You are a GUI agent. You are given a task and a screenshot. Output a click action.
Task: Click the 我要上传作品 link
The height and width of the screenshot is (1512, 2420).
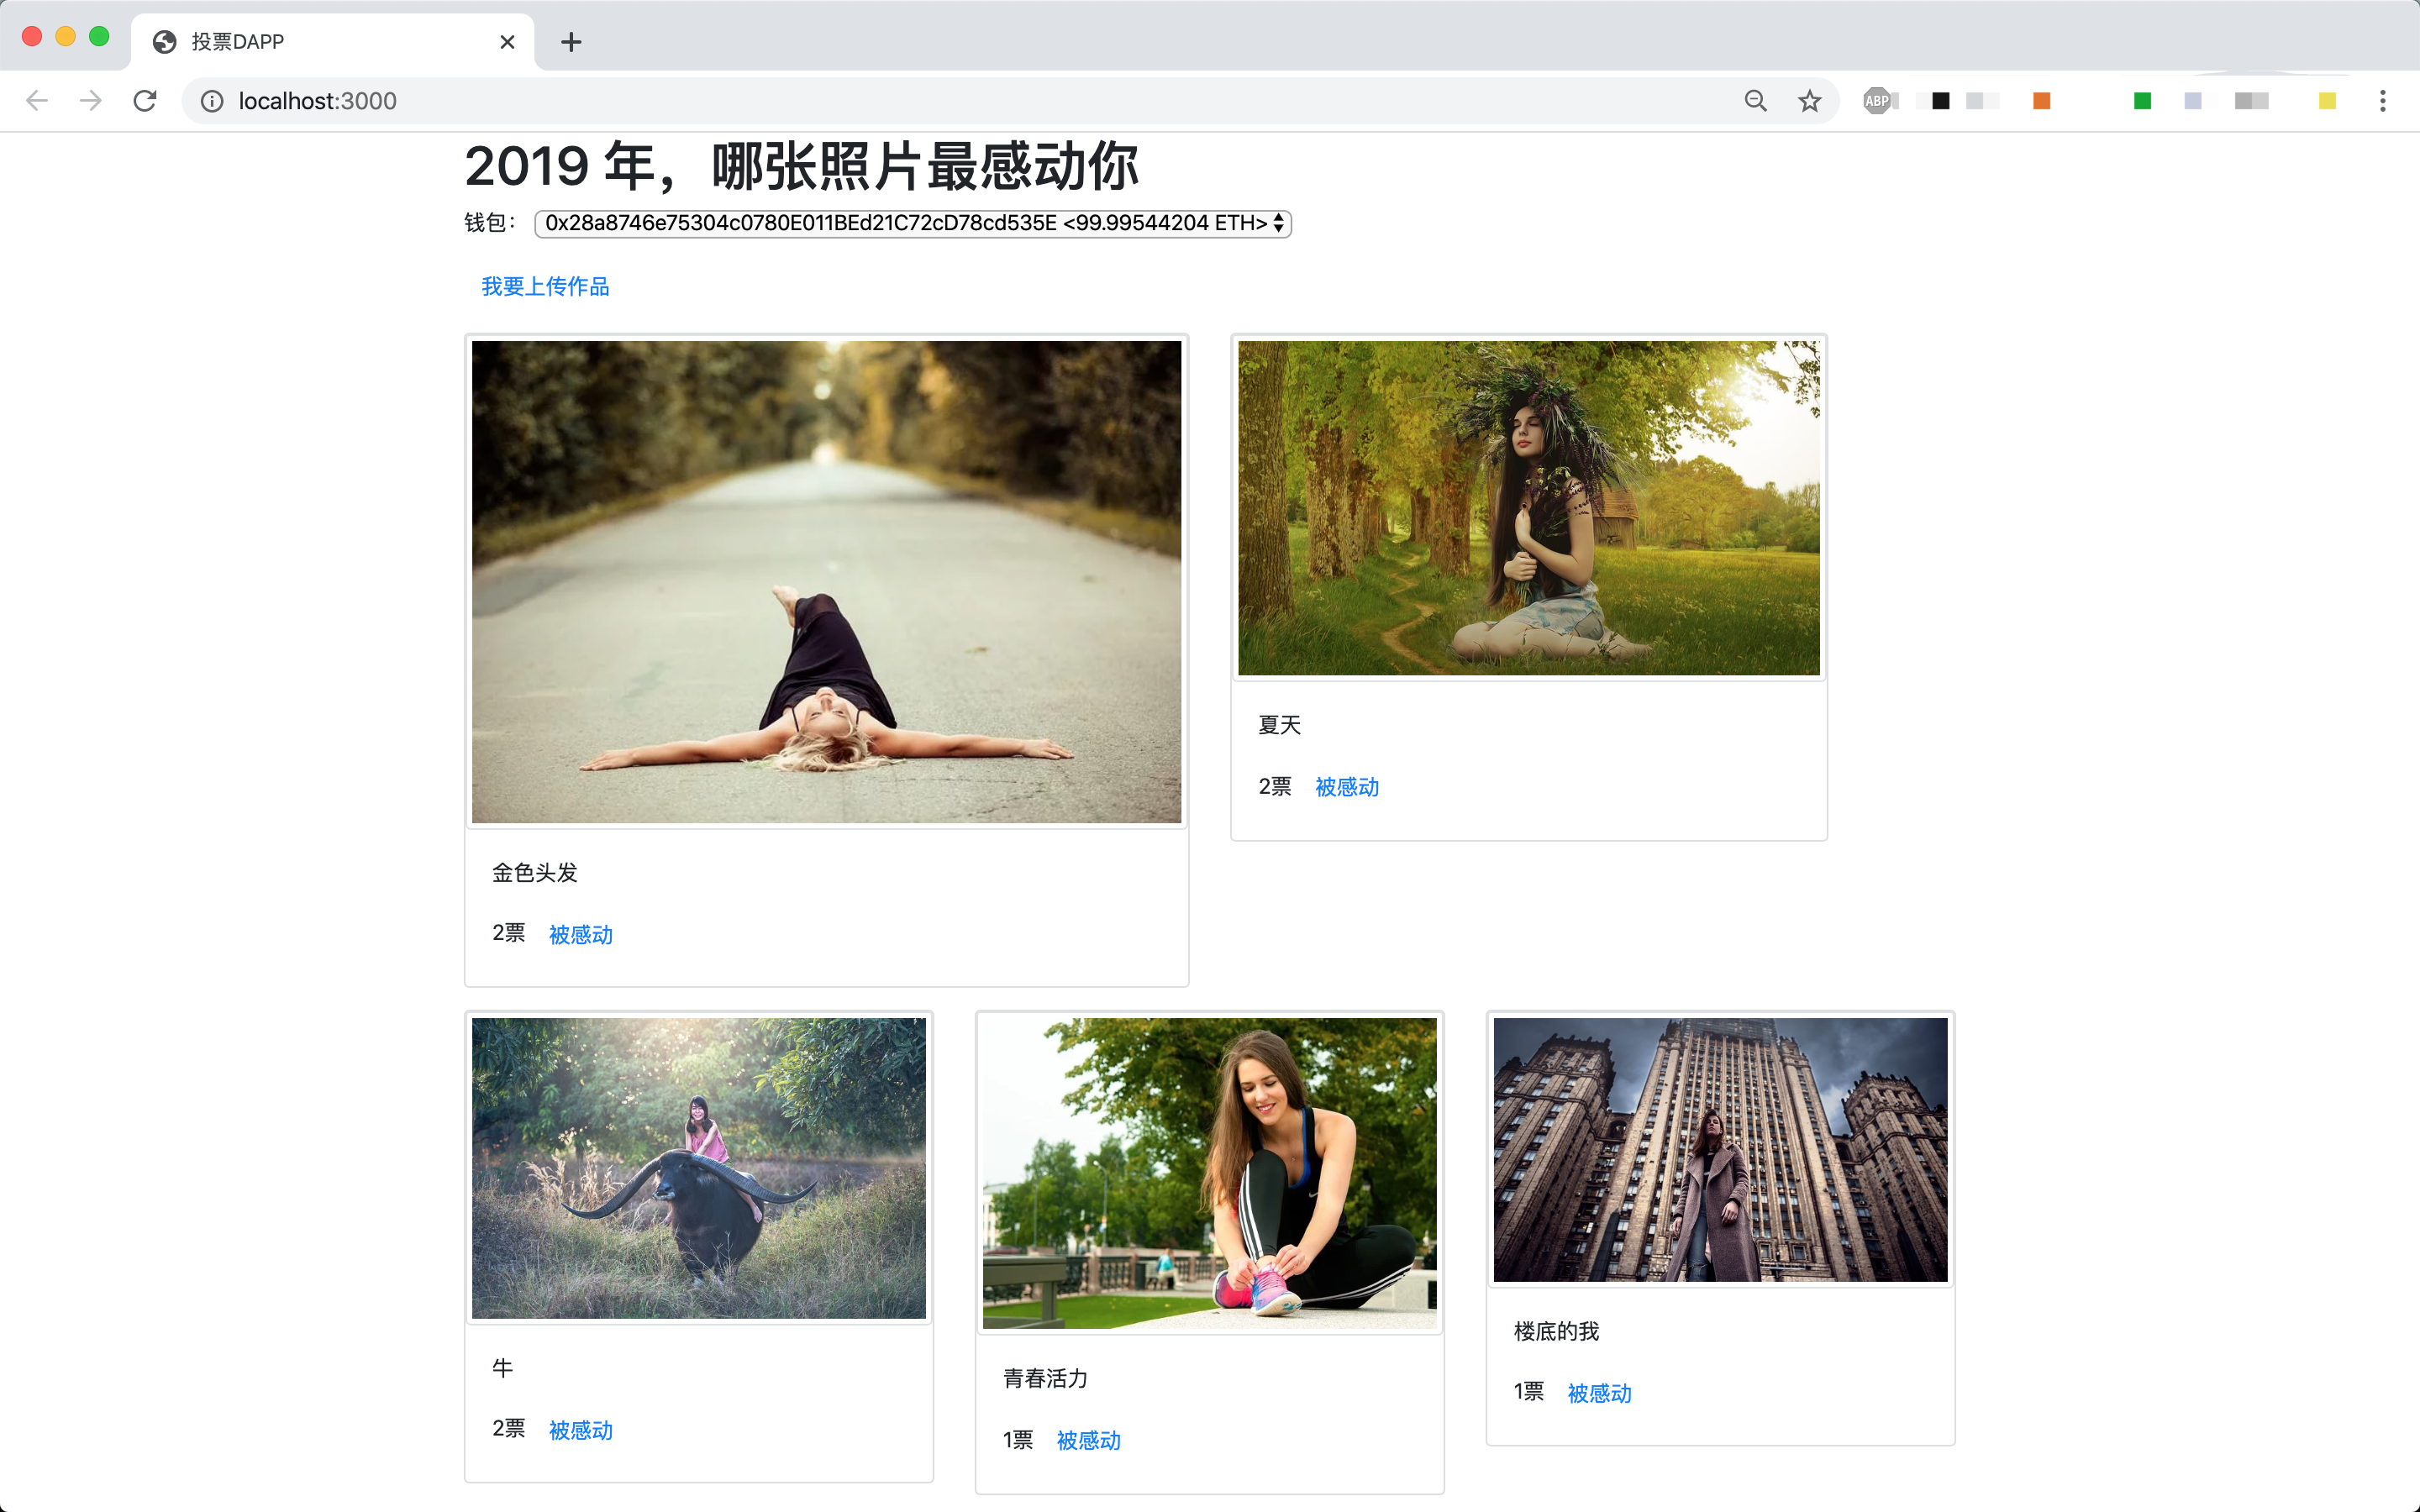545,287
